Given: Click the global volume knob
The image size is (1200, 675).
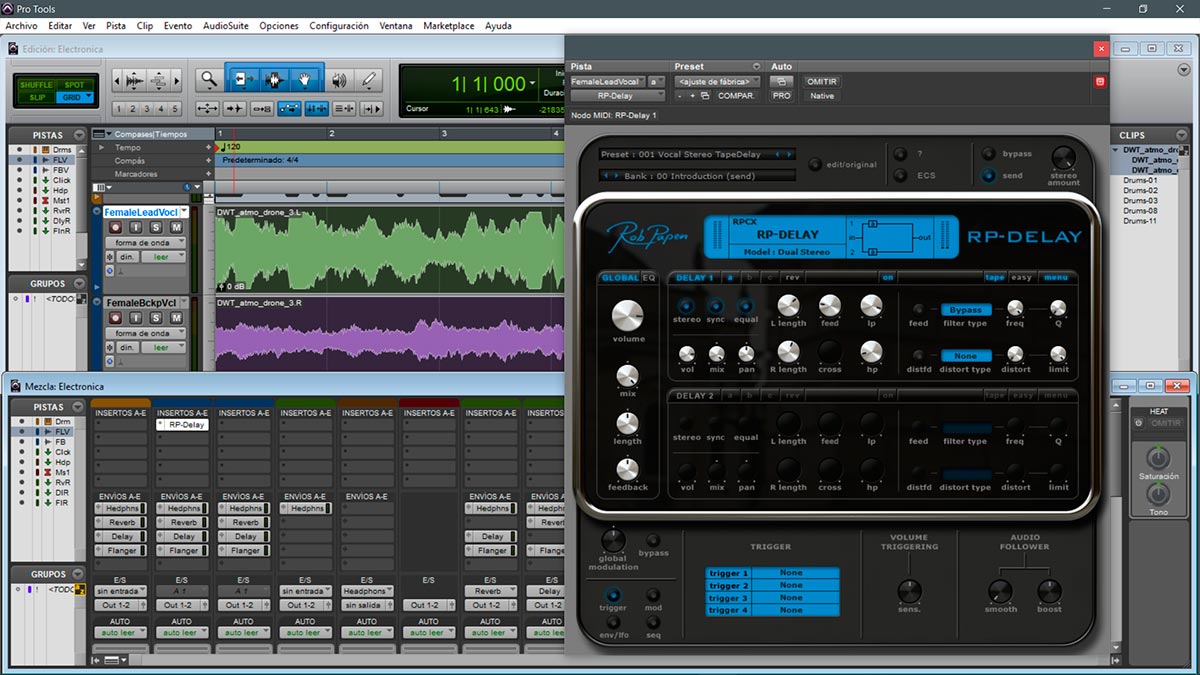Looking at the screenshot, I should 628,316.
